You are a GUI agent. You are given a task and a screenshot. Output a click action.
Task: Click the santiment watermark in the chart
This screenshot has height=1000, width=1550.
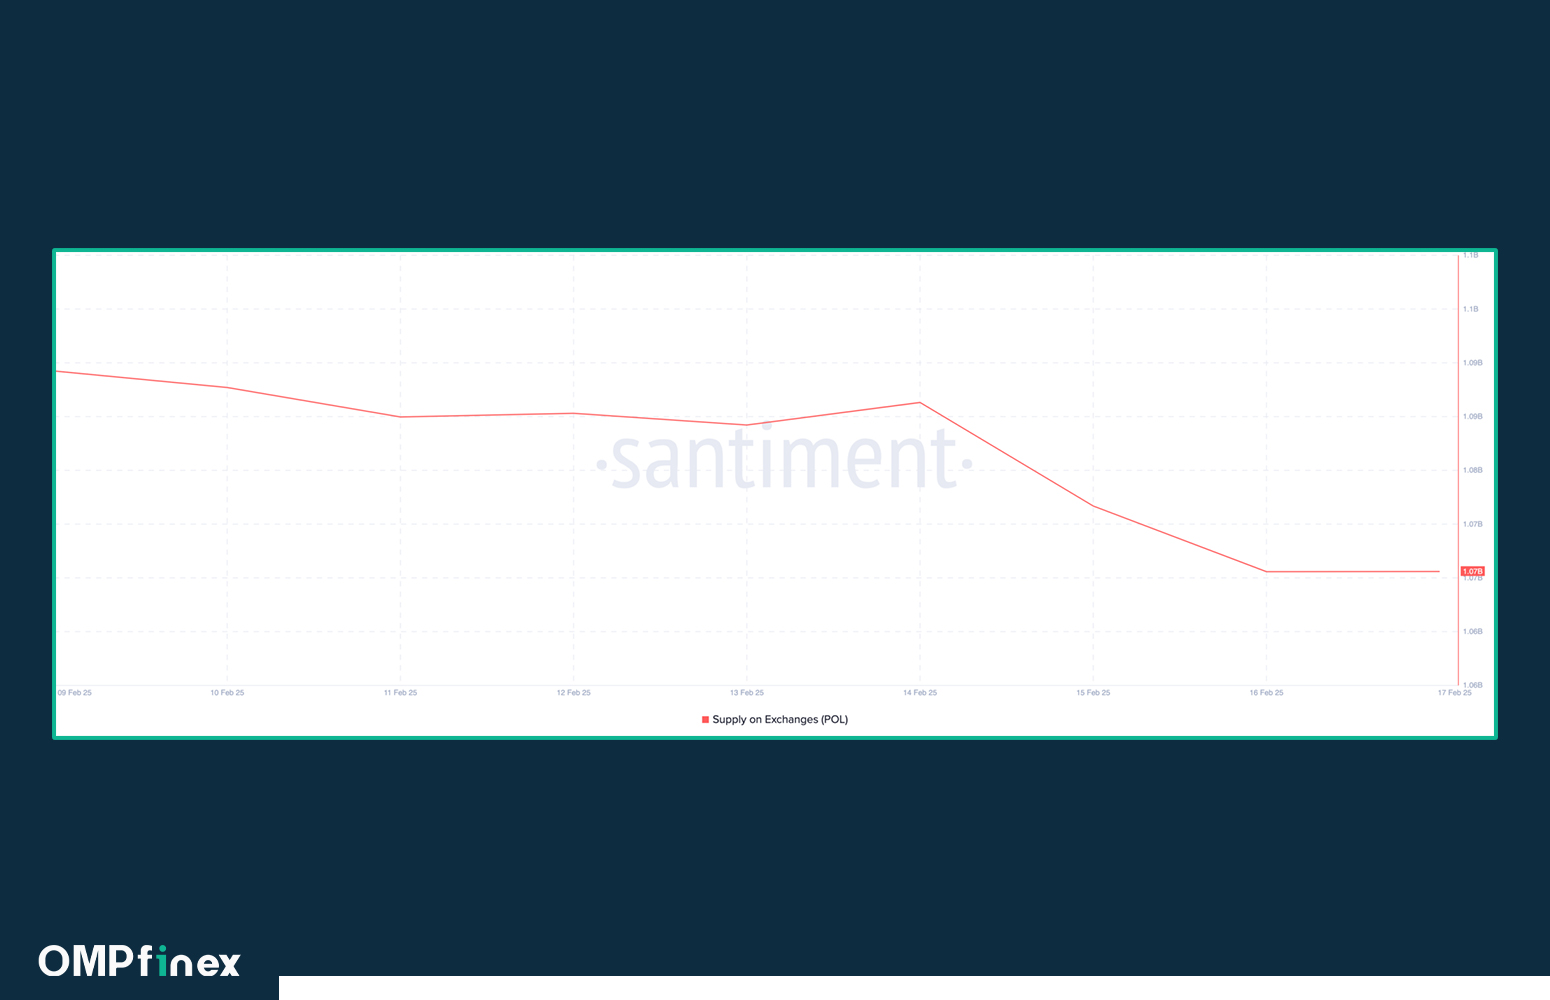click(x=784, y=461)
